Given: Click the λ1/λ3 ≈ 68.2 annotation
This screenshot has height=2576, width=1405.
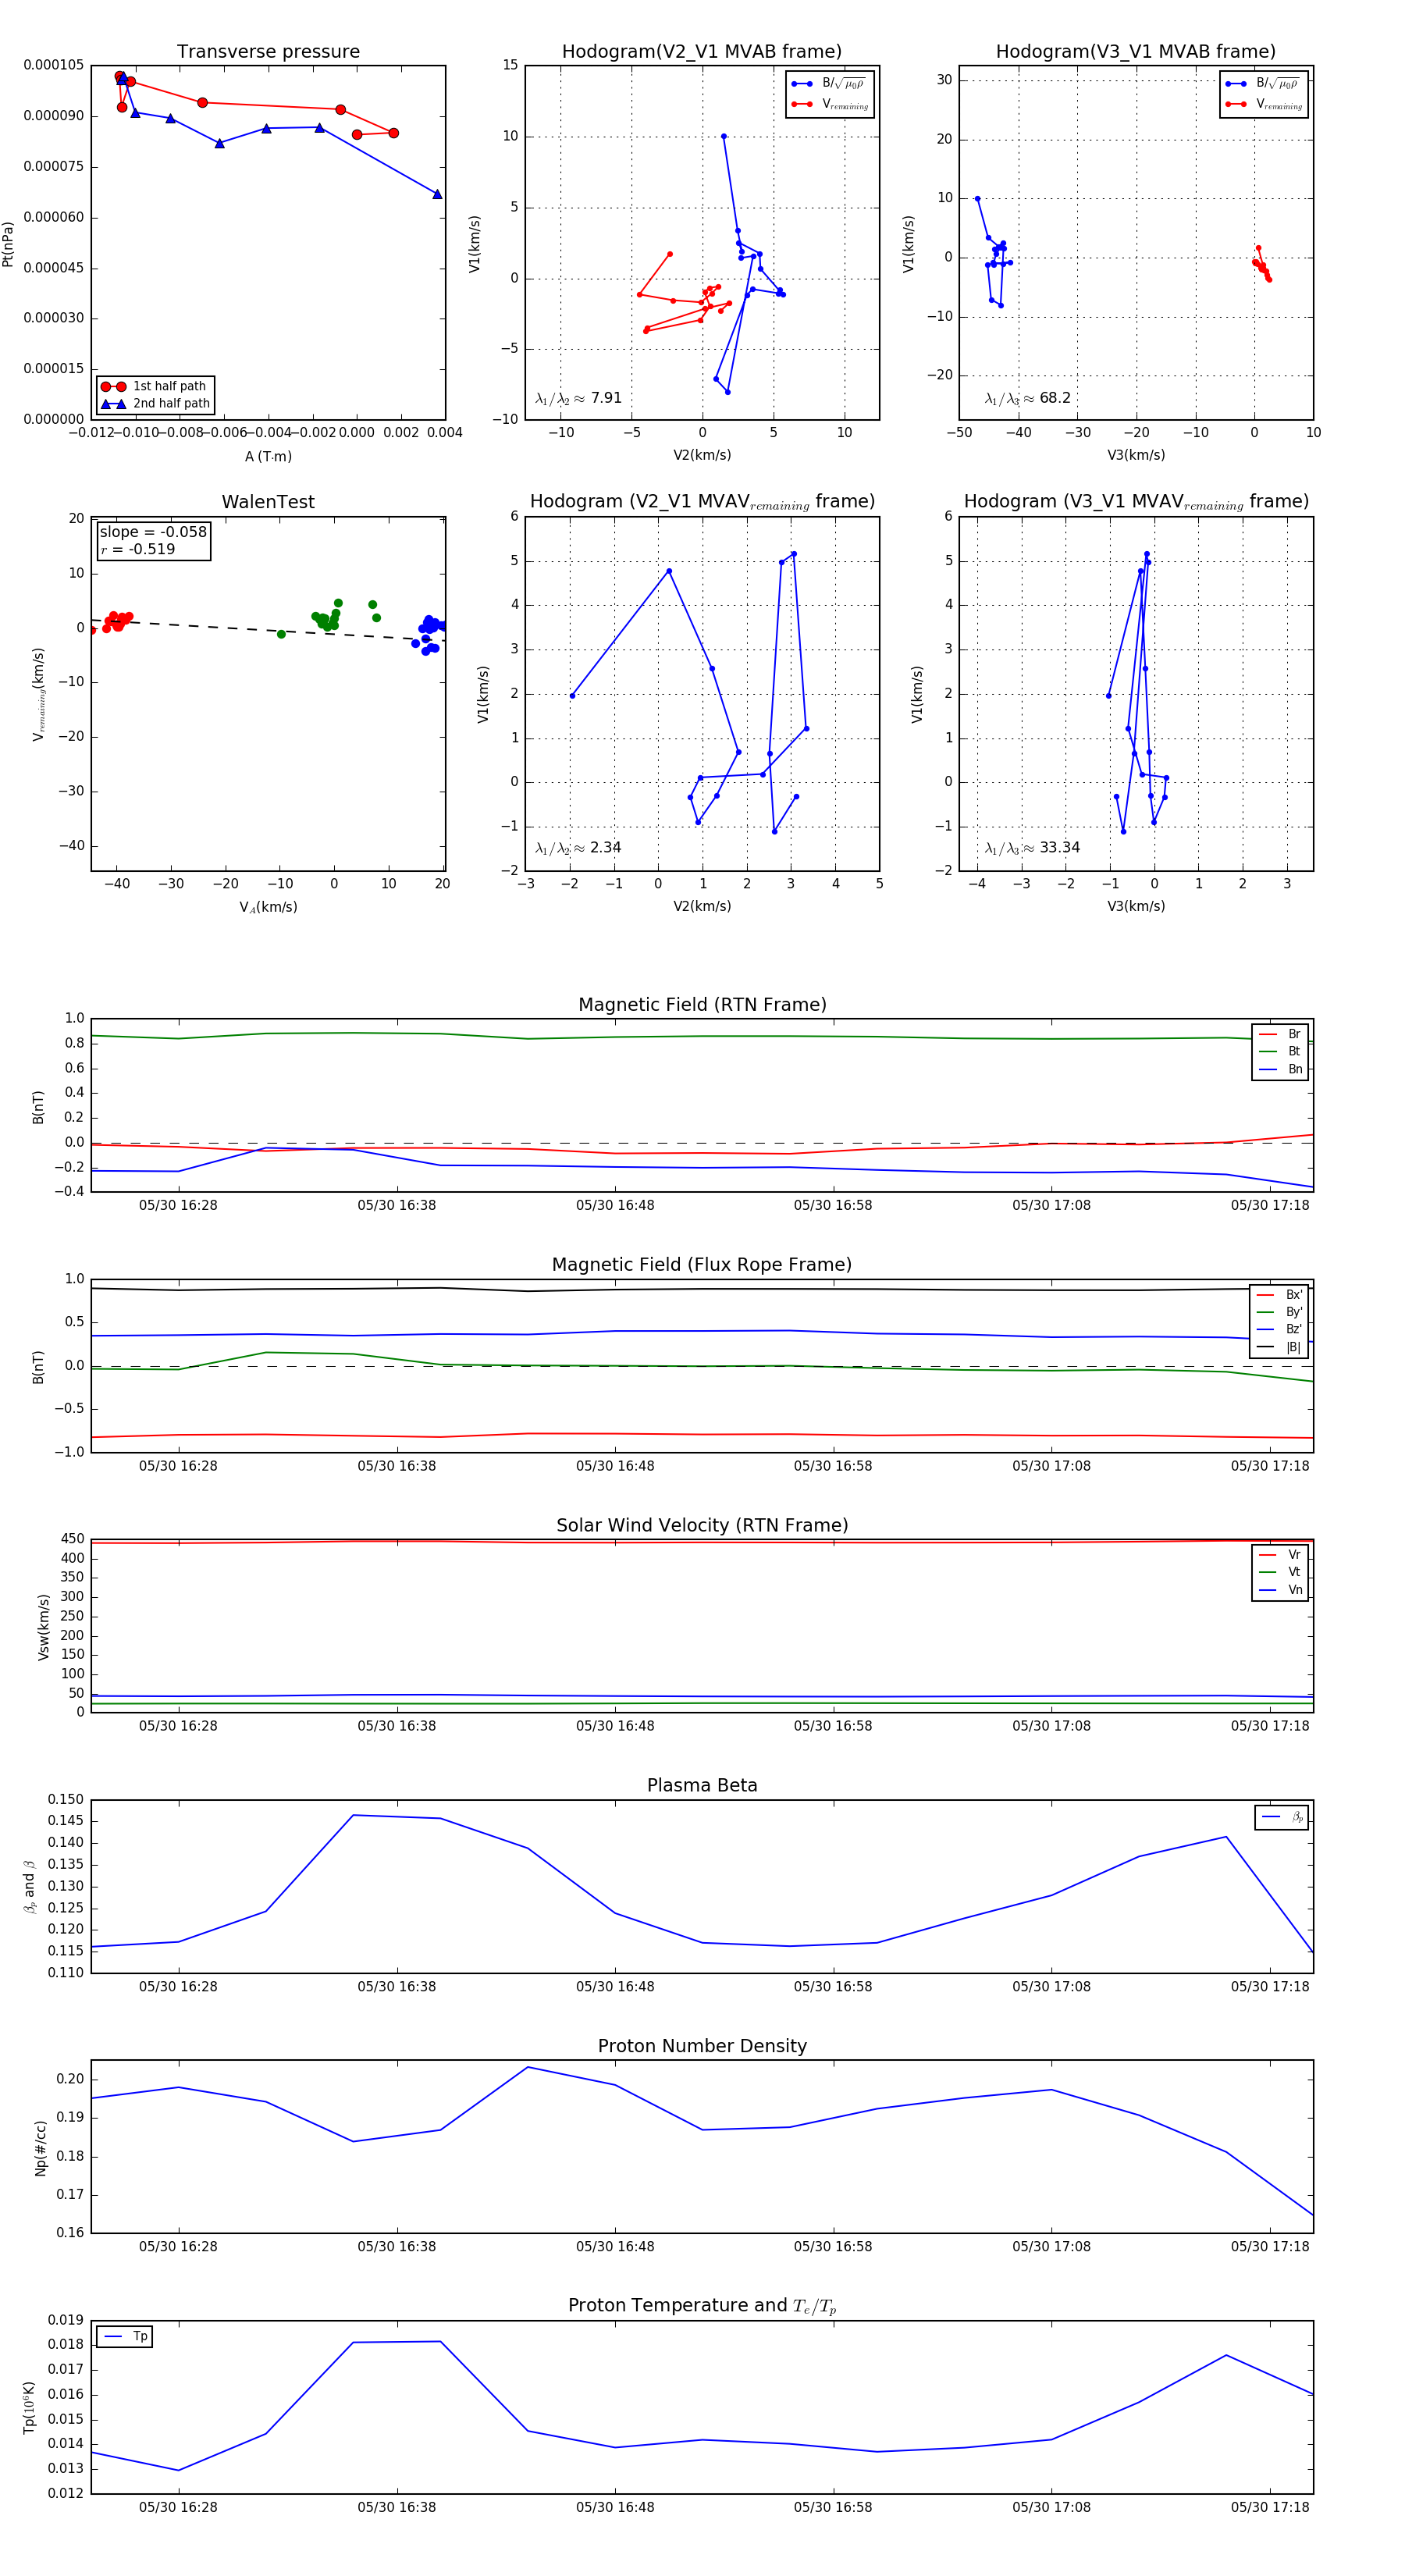Looking at the screenshot, I should 1027,398.
